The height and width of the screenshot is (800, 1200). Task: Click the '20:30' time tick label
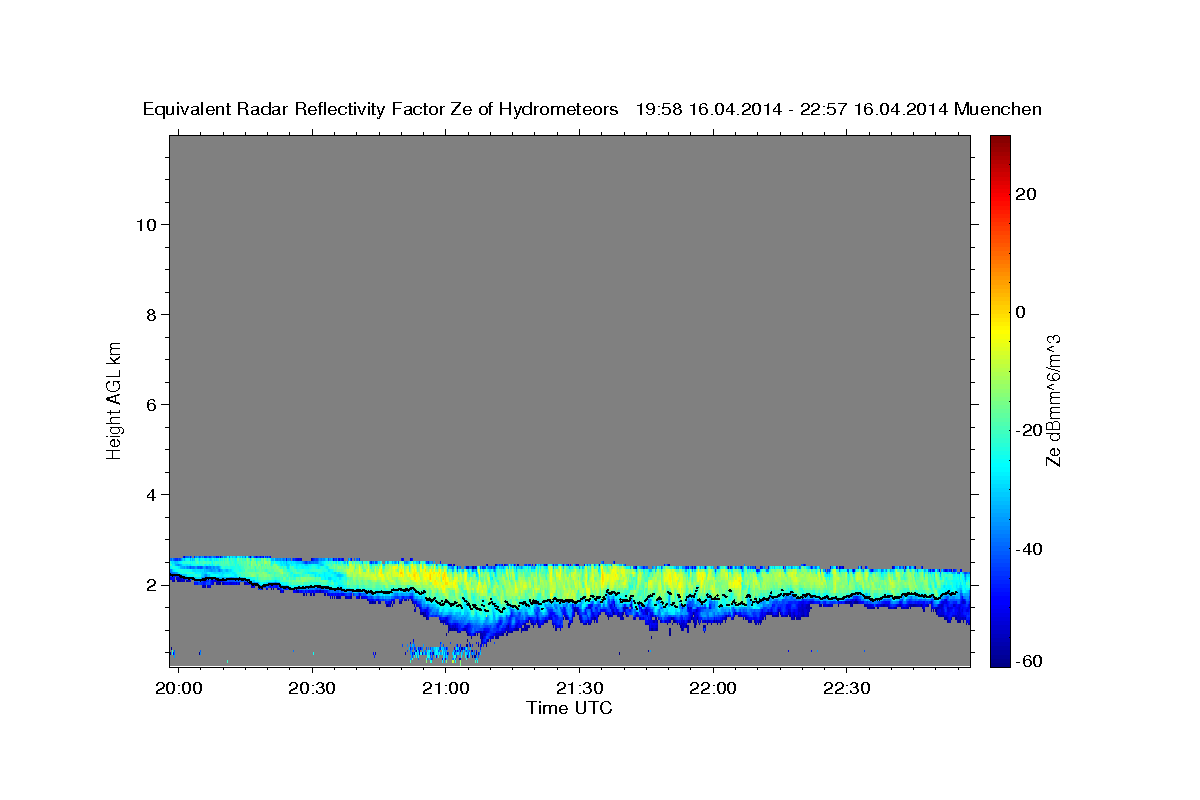pyautogui.click(x=313, y=689)
